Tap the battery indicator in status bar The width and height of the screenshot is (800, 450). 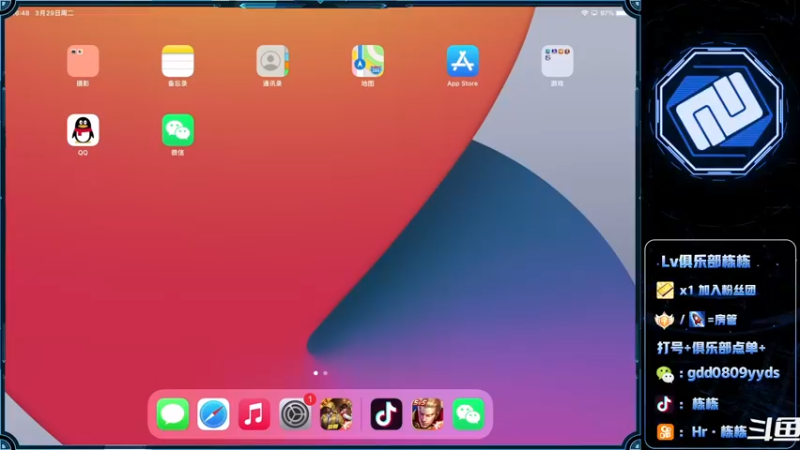[621, 13]
